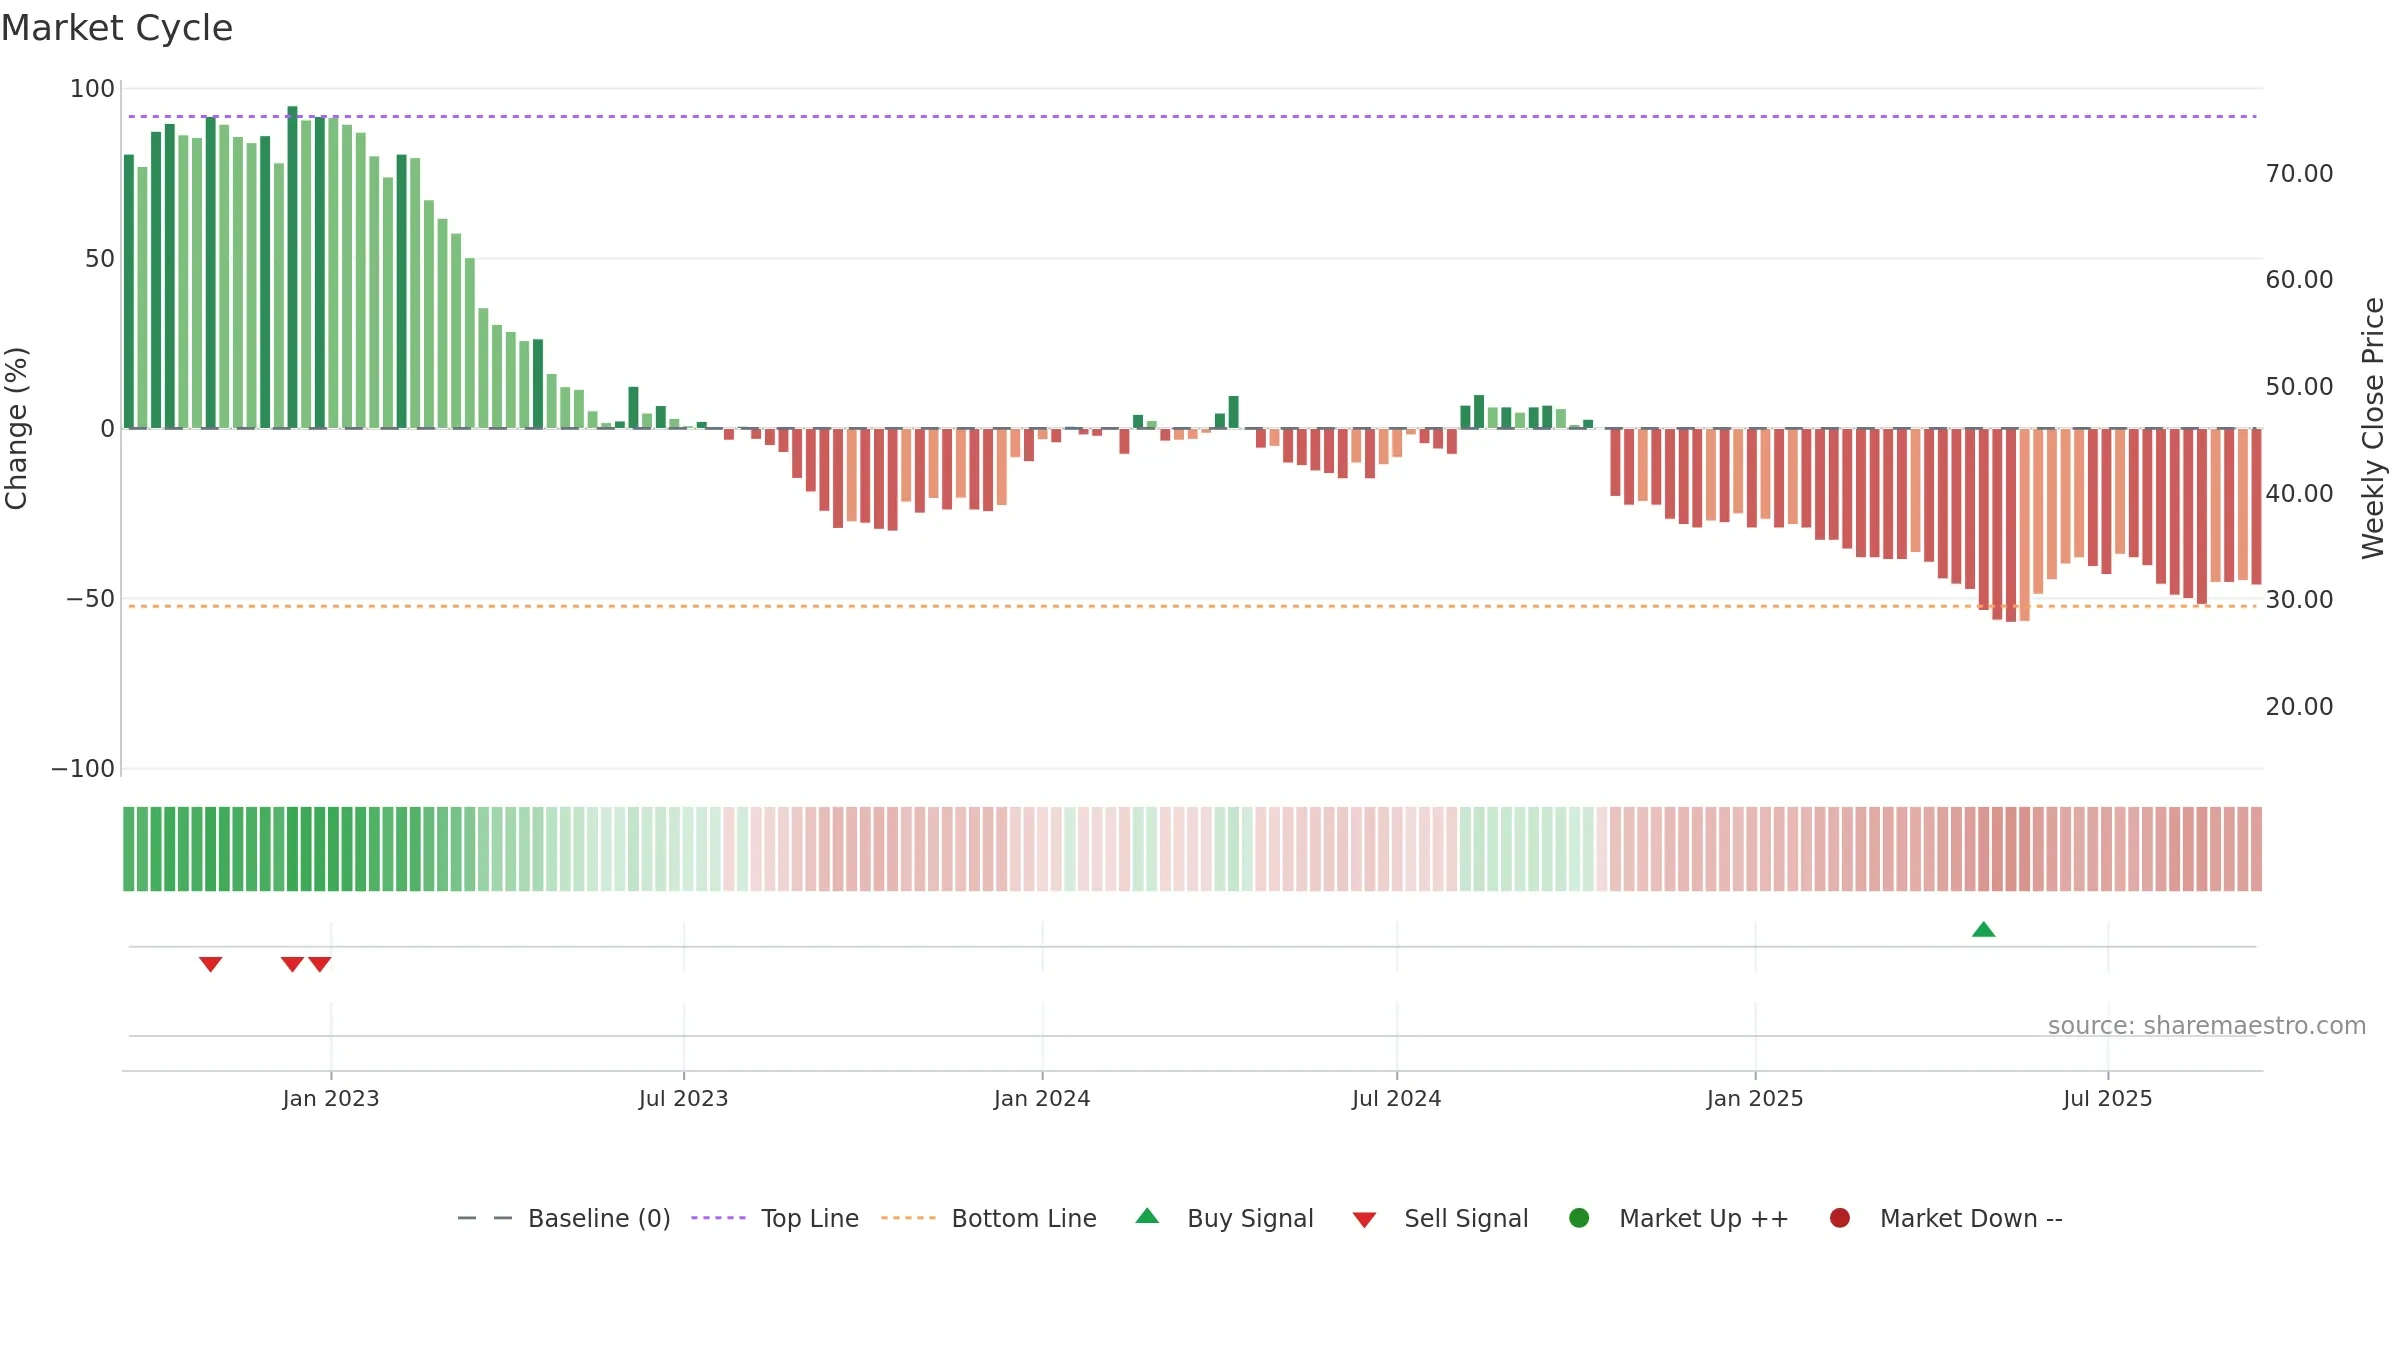
Task: Click the dark red Market Down -- dot in the legend
Action: click(1840, 1218)
